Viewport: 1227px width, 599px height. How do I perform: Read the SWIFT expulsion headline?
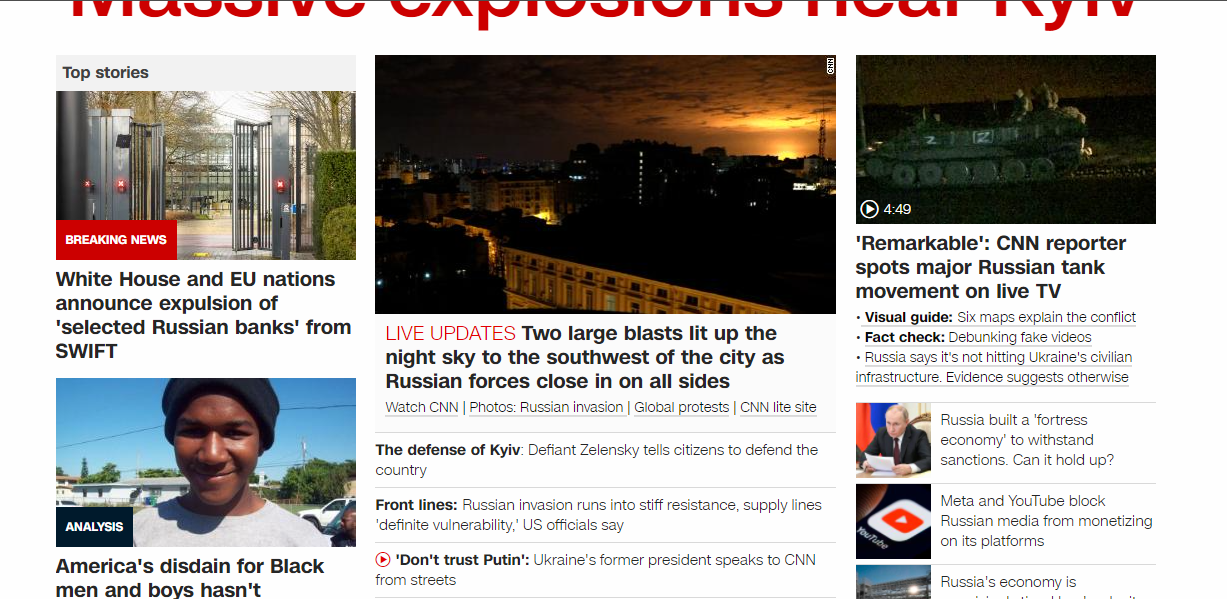203,315
